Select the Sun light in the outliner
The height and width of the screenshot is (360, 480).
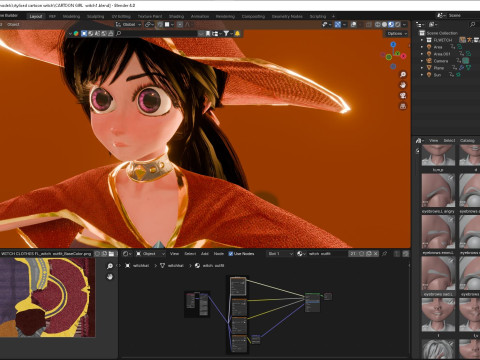(x=437, y=75)
